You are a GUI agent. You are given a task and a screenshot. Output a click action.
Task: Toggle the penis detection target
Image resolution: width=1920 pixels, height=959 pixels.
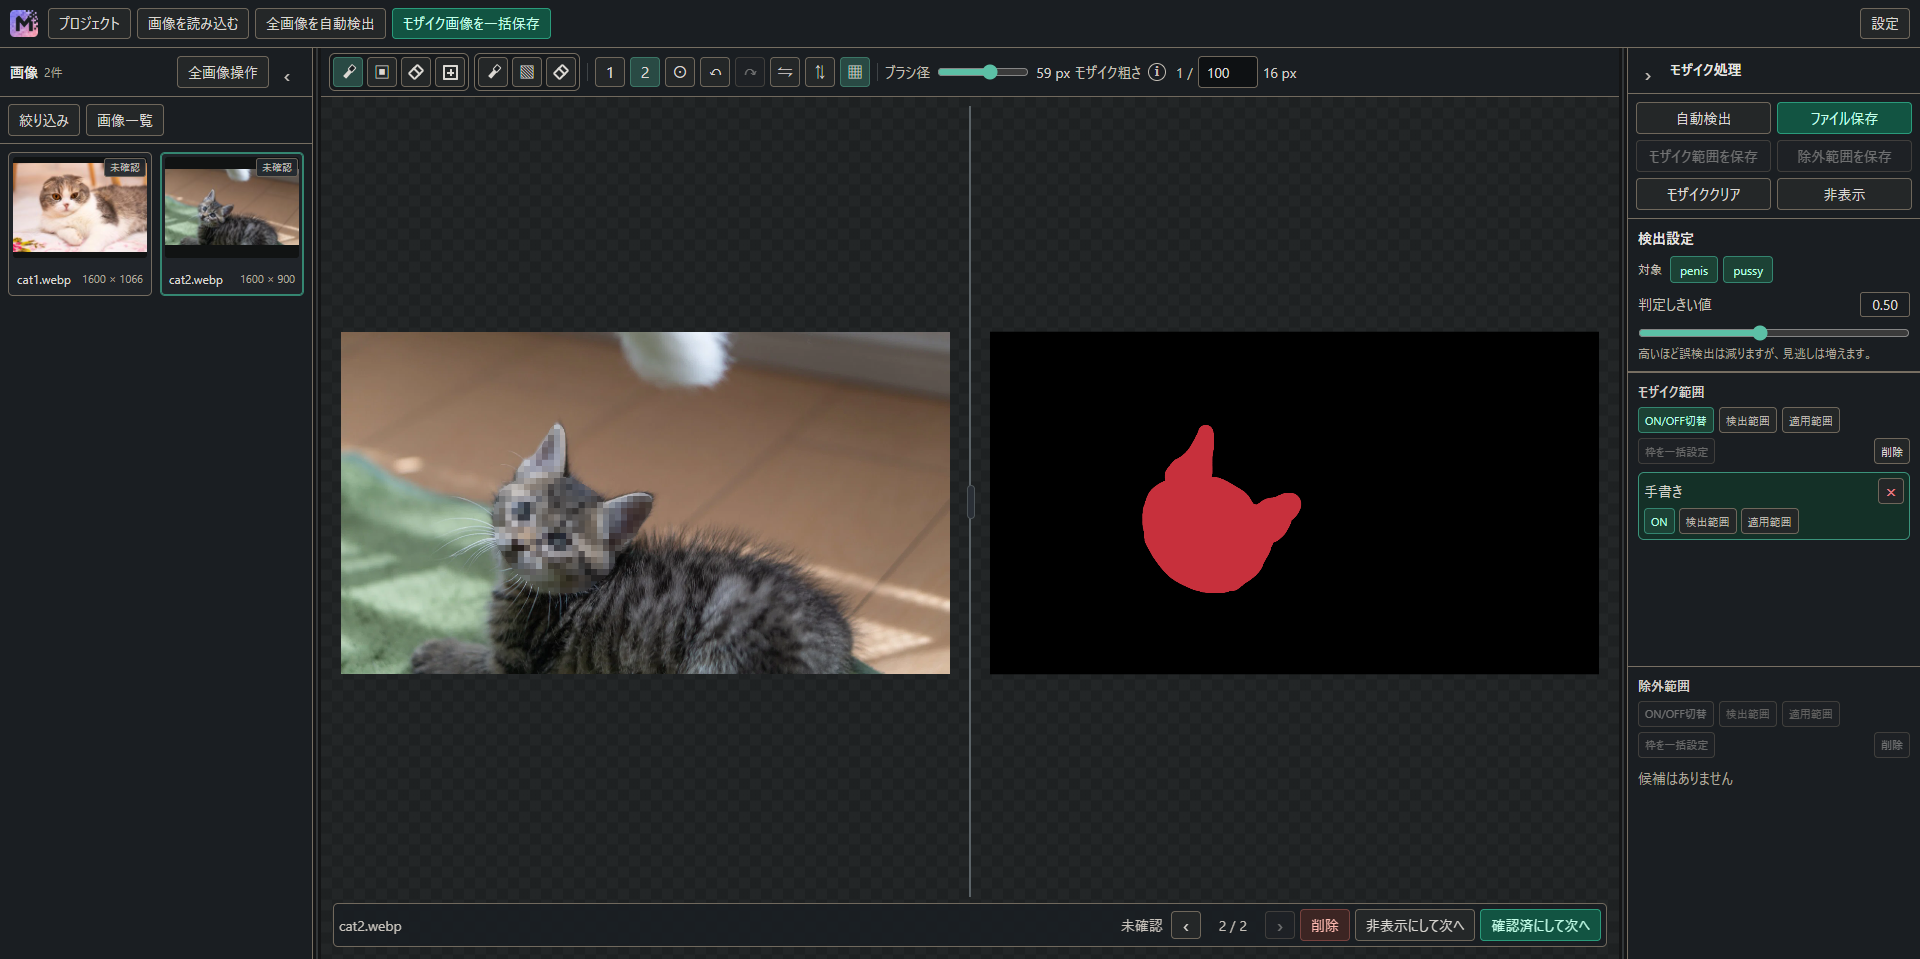[x=1694, y=271]
